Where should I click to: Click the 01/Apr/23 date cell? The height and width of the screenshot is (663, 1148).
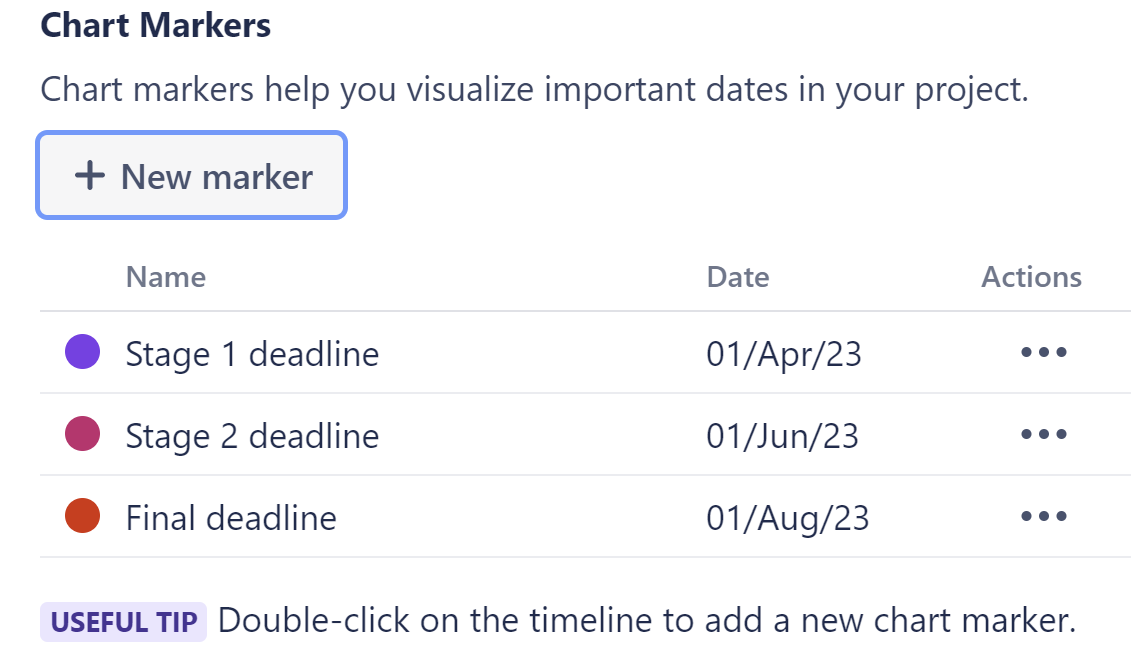[784, 354]
